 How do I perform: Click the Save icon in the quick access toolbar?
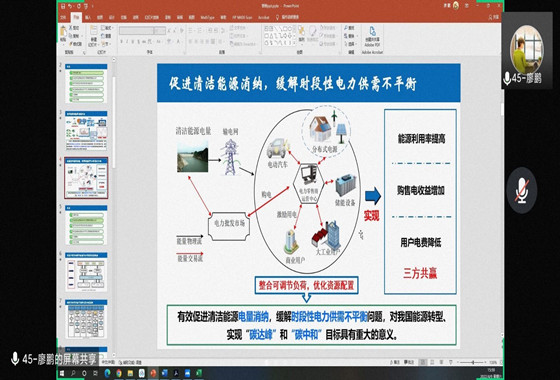pos(63,6)
